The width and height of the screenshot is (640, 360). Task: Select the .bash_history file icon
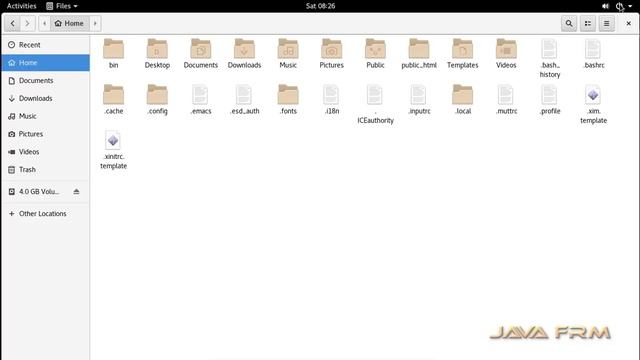pos(549,49)
